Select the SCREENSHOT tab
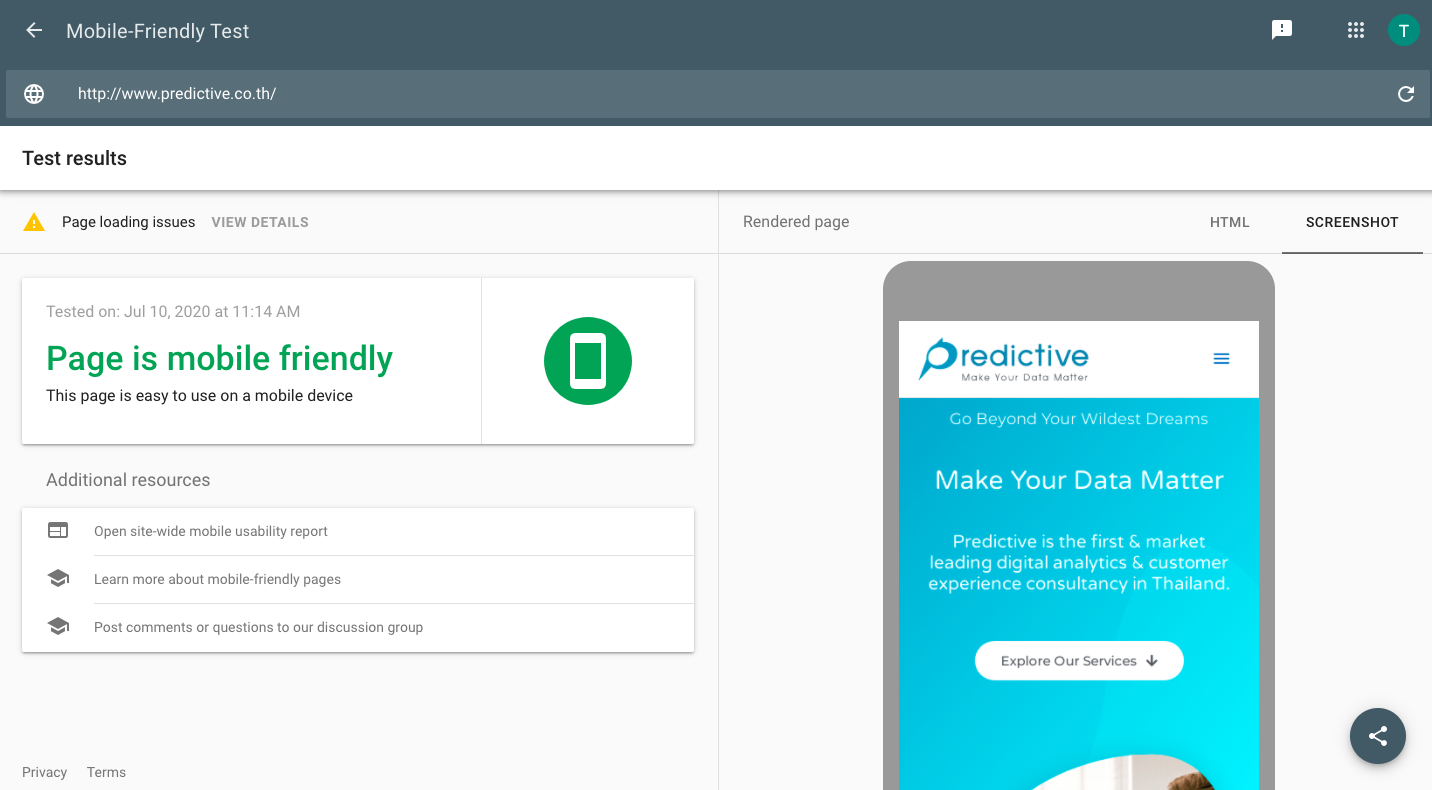The image size is (1432, 790). pos(1352,222)
